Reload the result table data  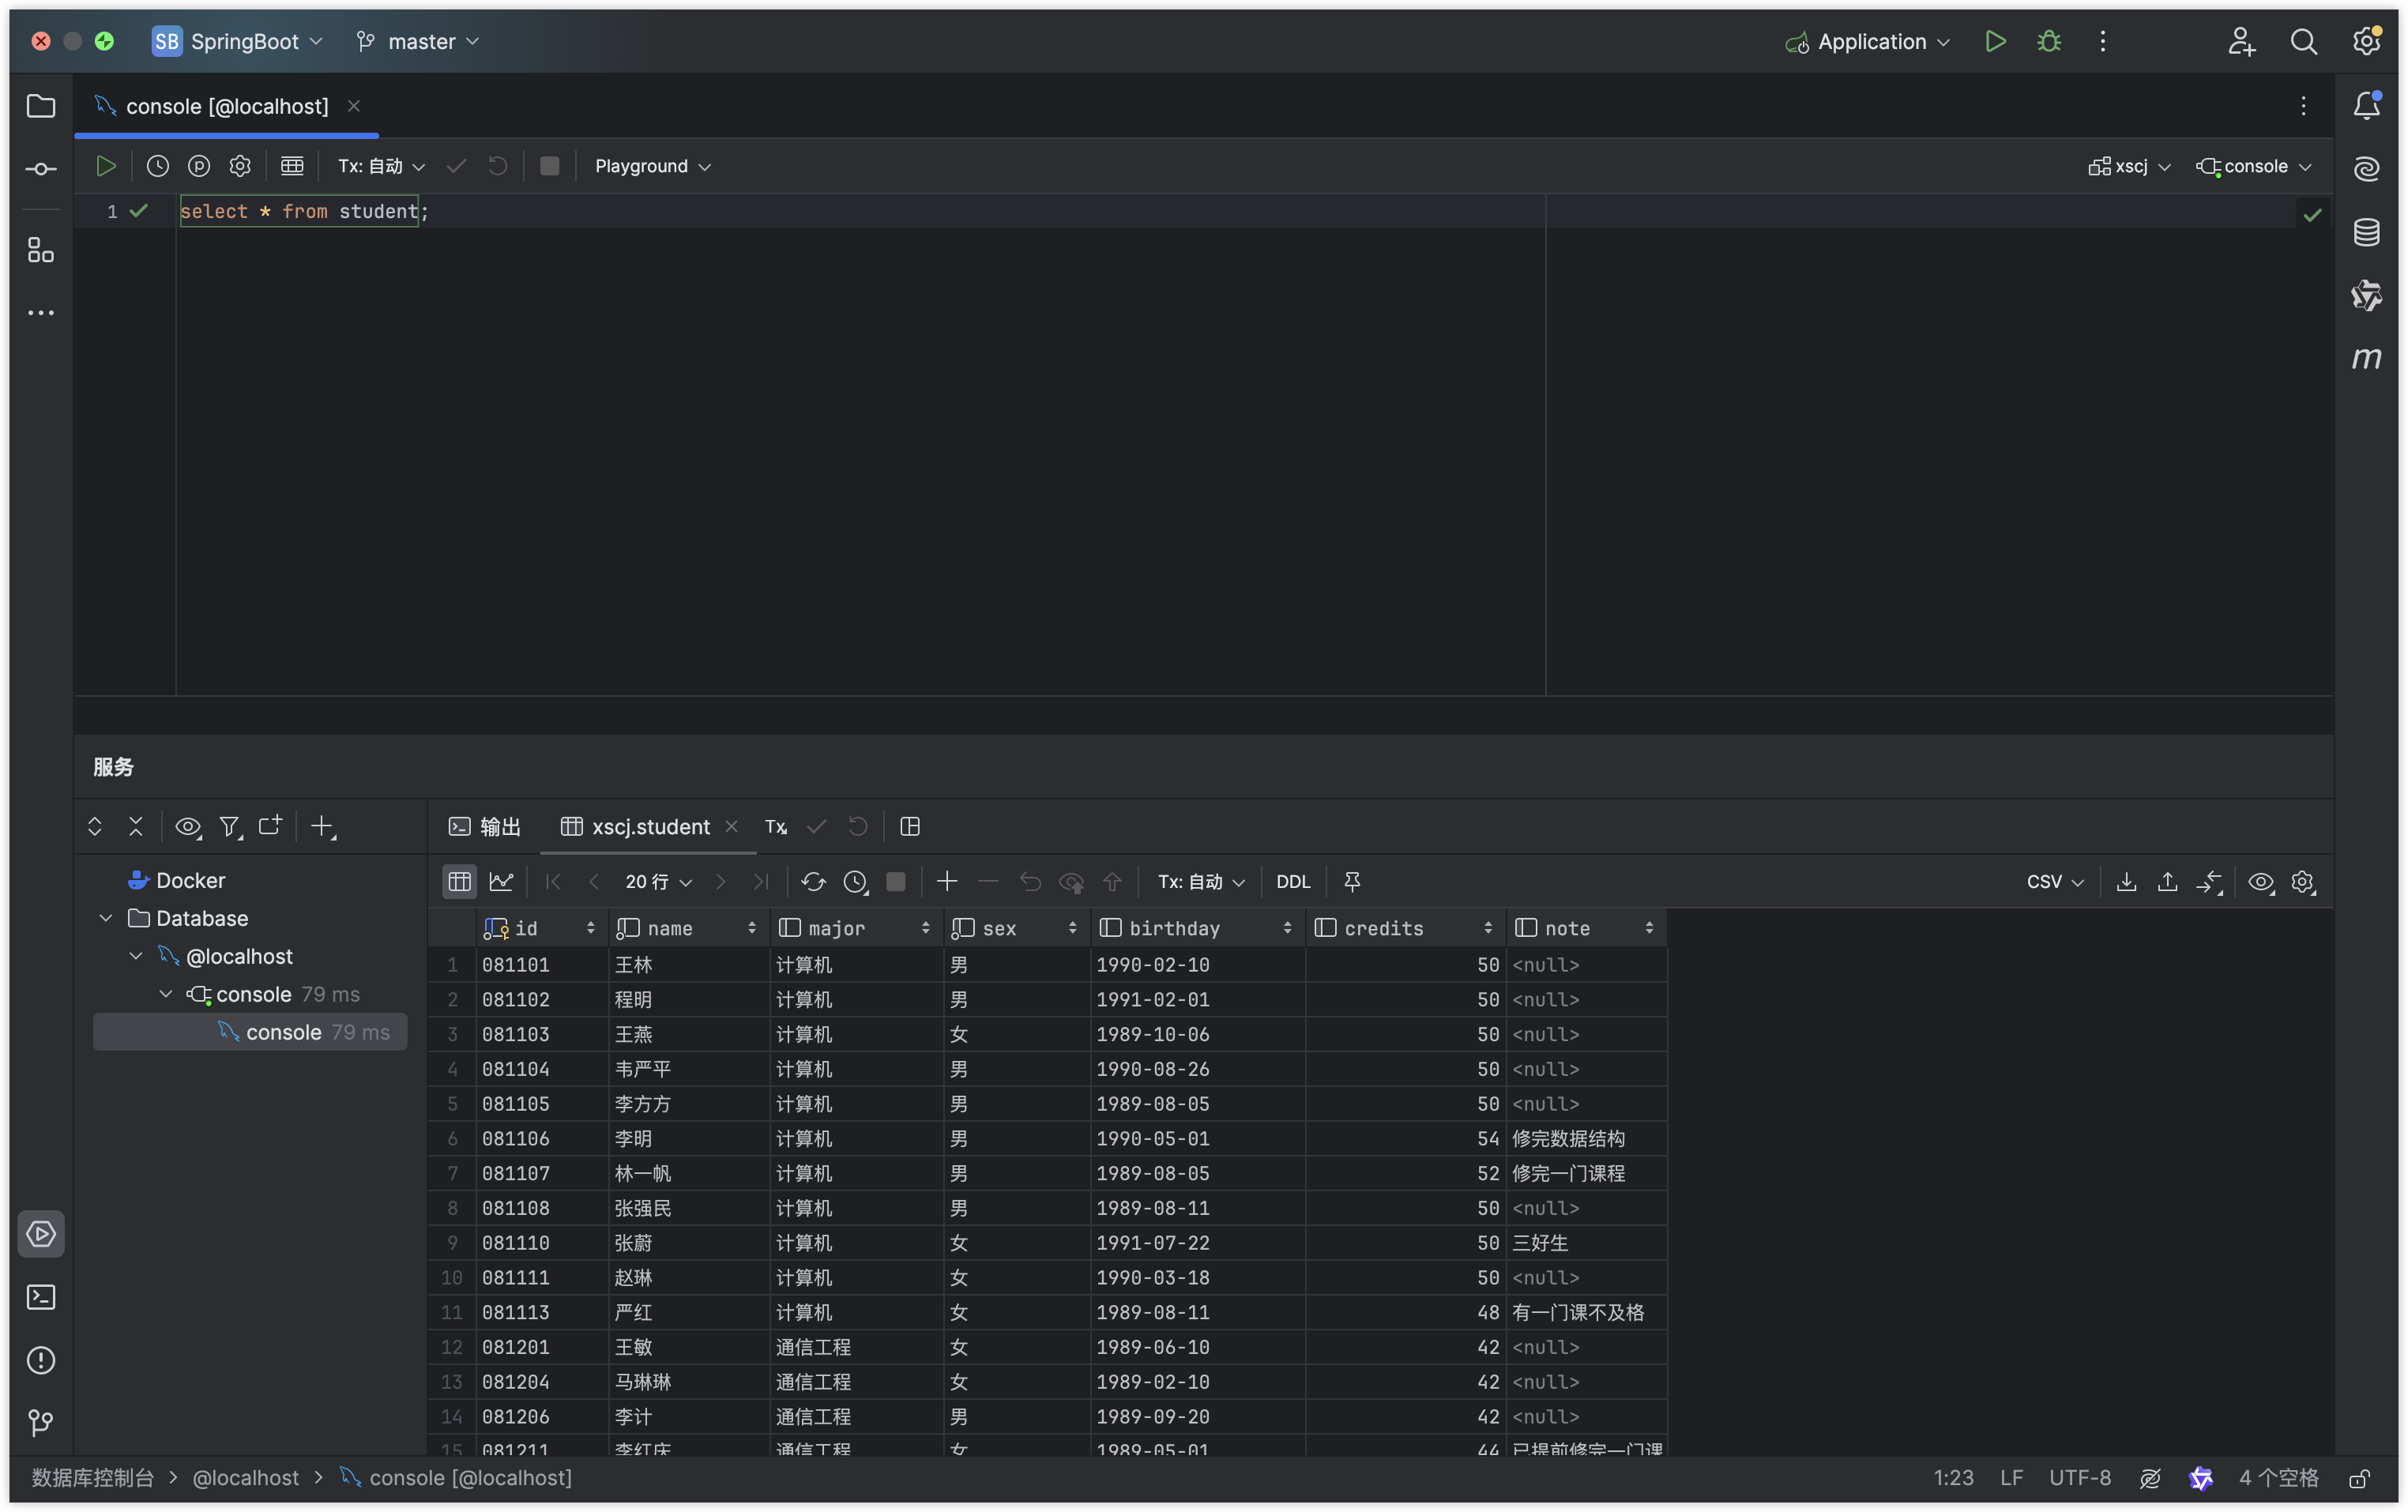(813, 882)
